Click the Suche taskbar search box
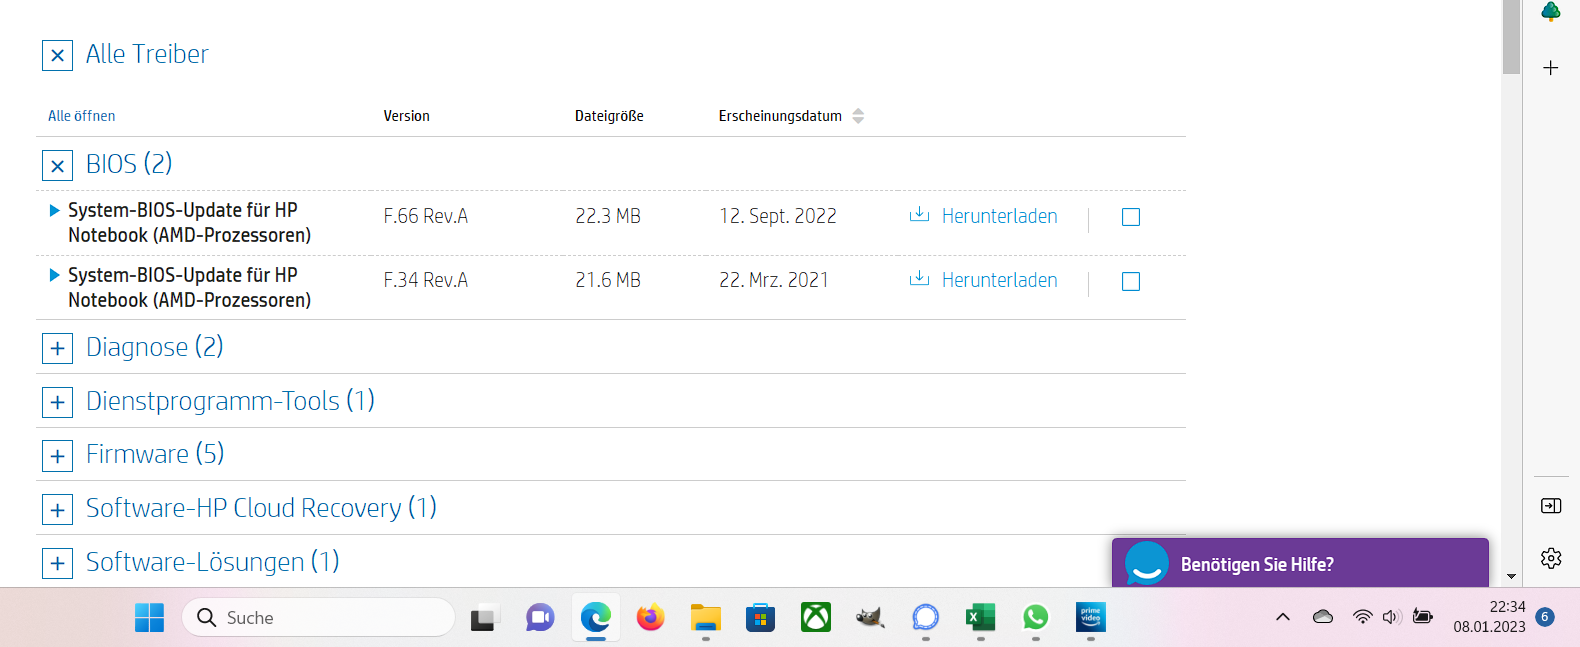This screenshot has width=1580, height=647. pos(318,618)
